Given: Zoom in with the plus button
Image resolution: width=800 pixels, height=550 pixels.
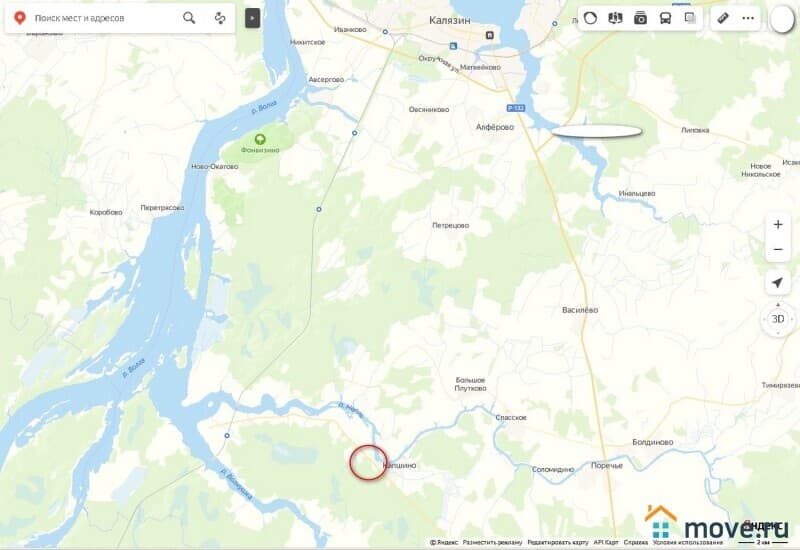Looking at the screenshot, I should [x=778, y=224].
